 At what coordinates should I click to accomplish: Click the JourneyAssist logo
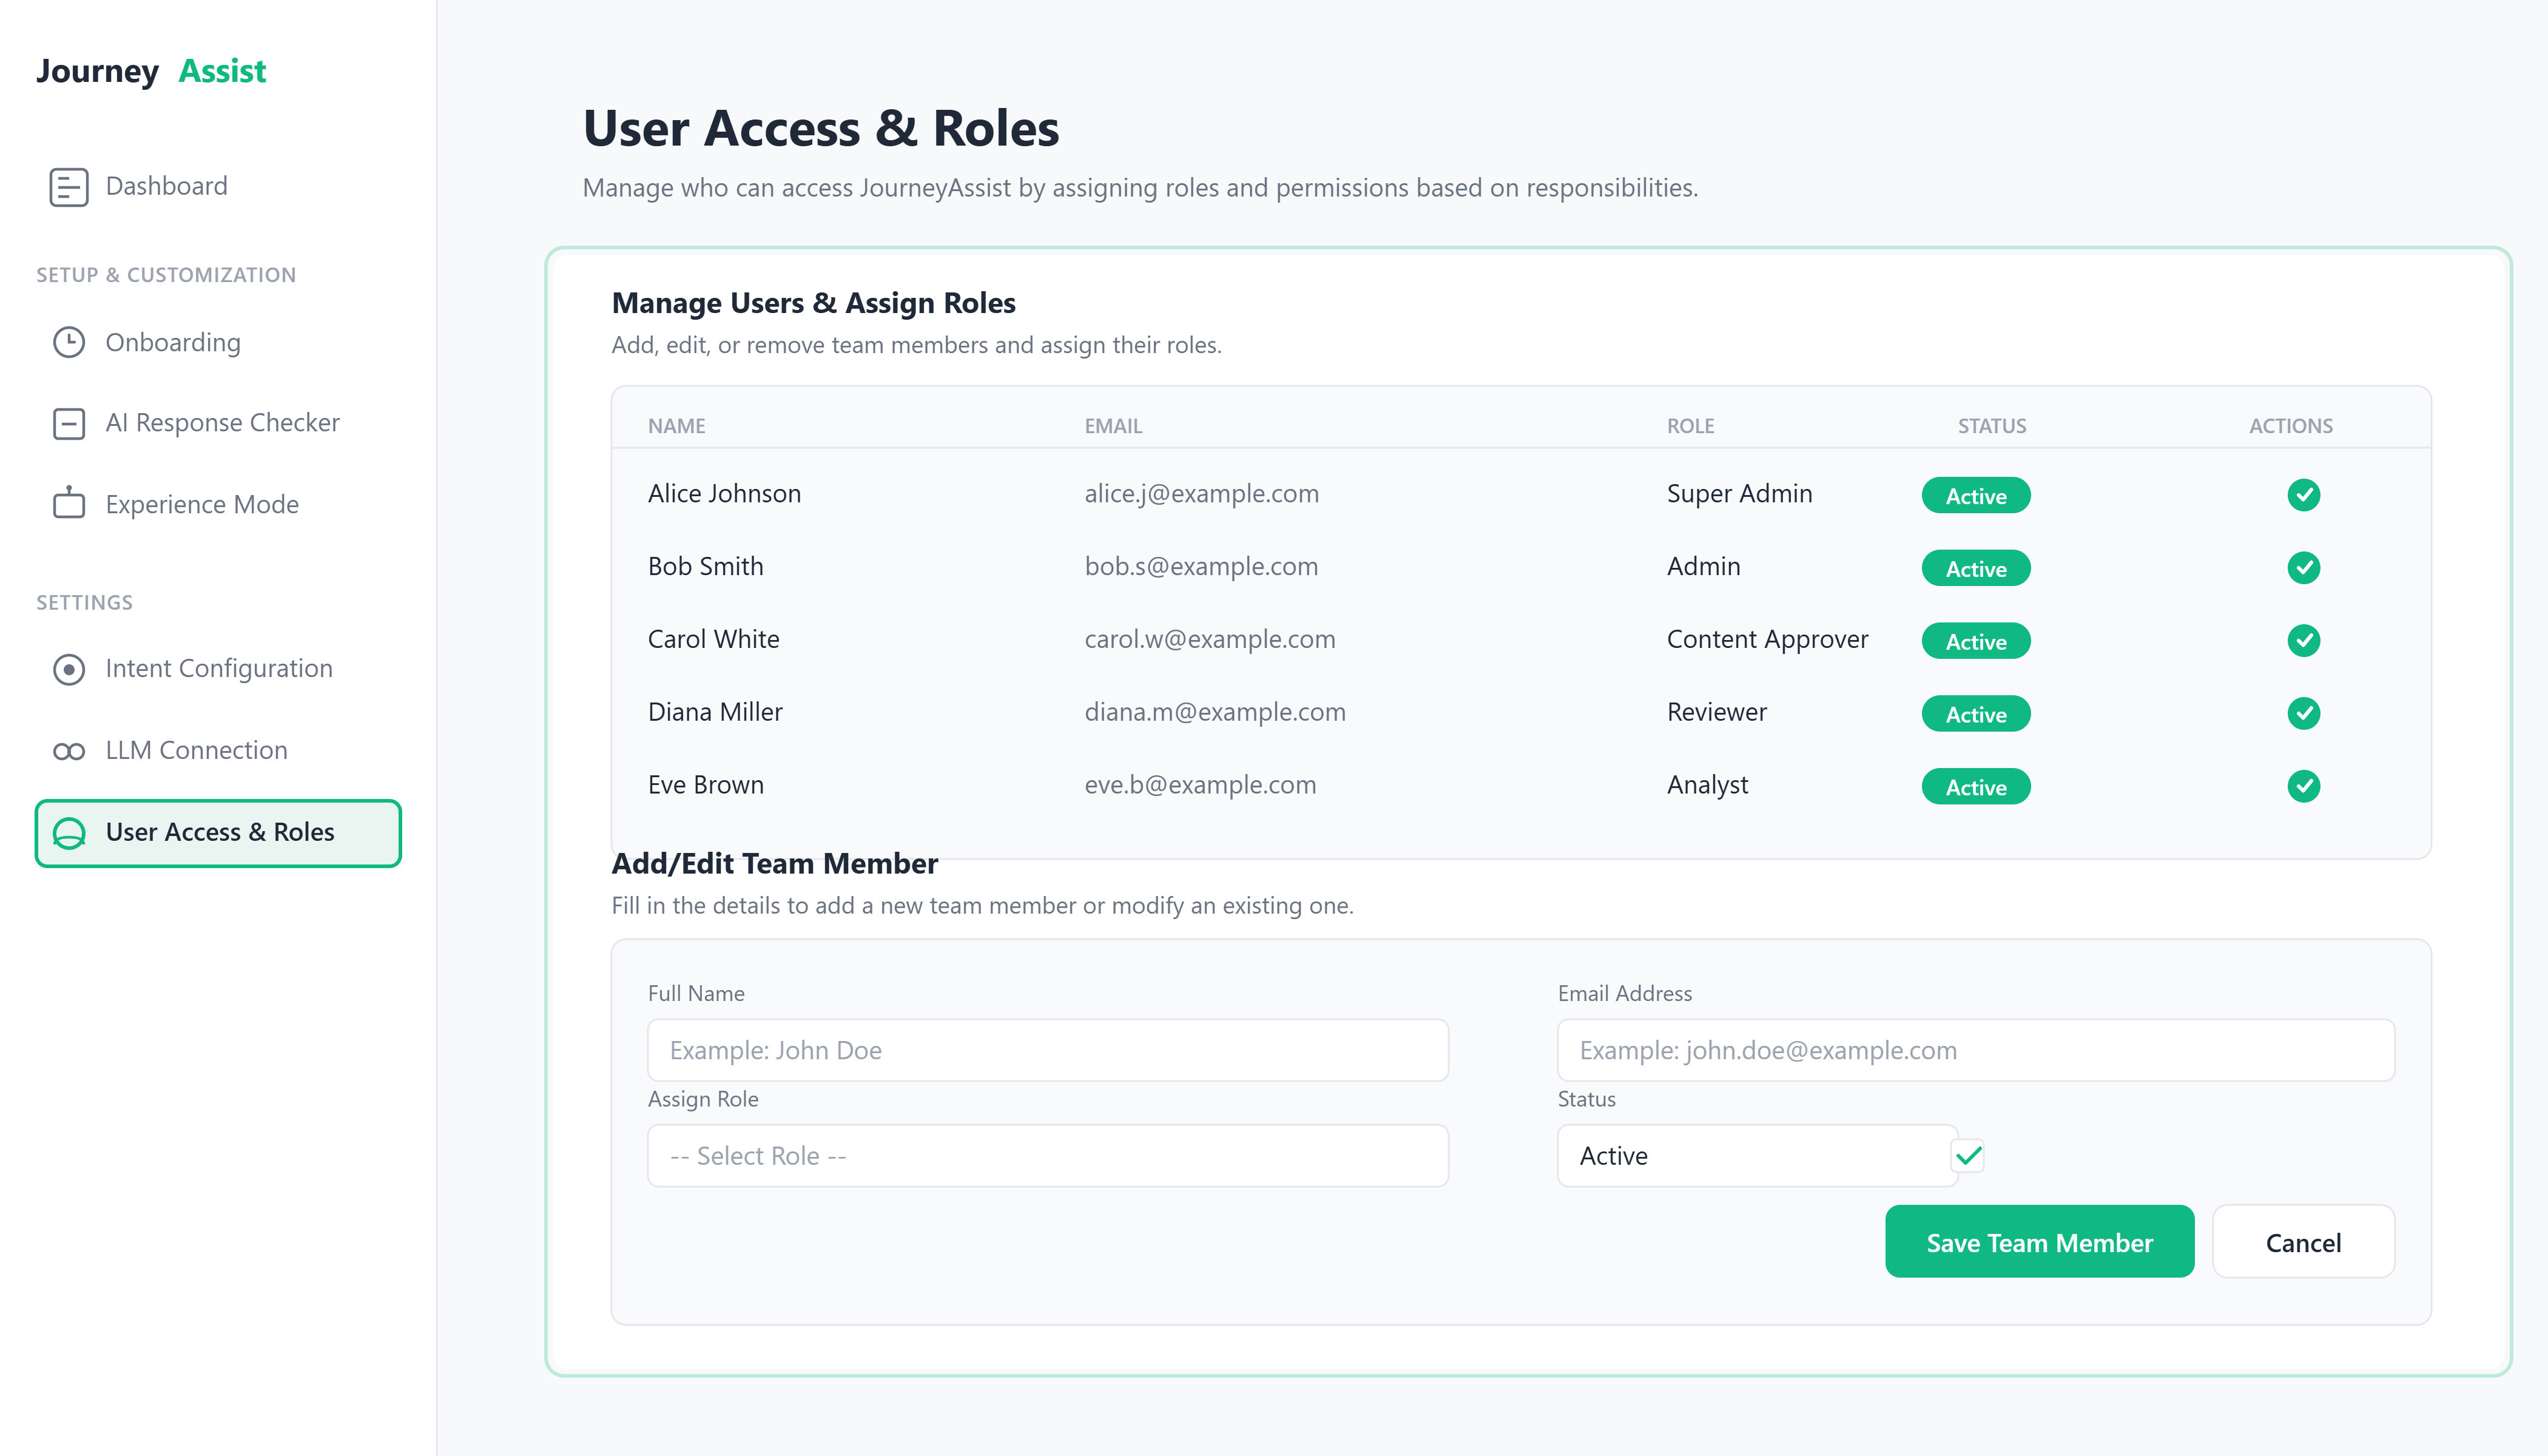tap(151, 71)
